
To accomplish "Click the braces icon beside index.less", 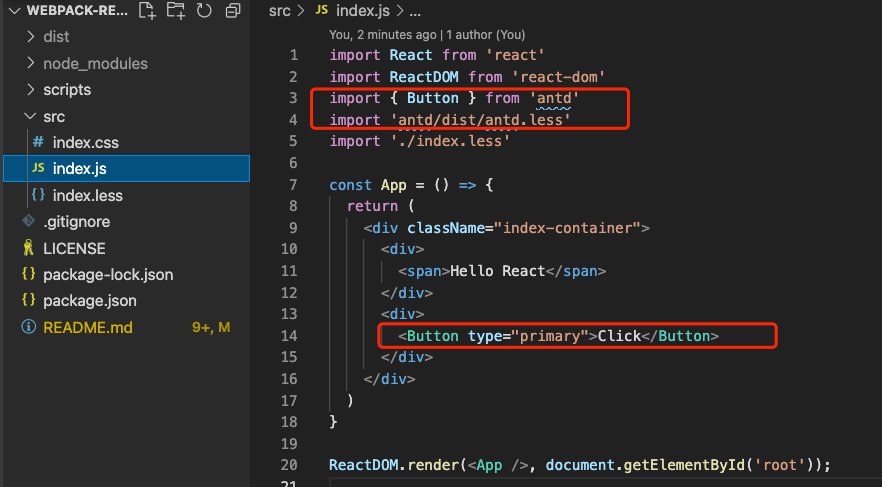I will [x=38, y=195].
